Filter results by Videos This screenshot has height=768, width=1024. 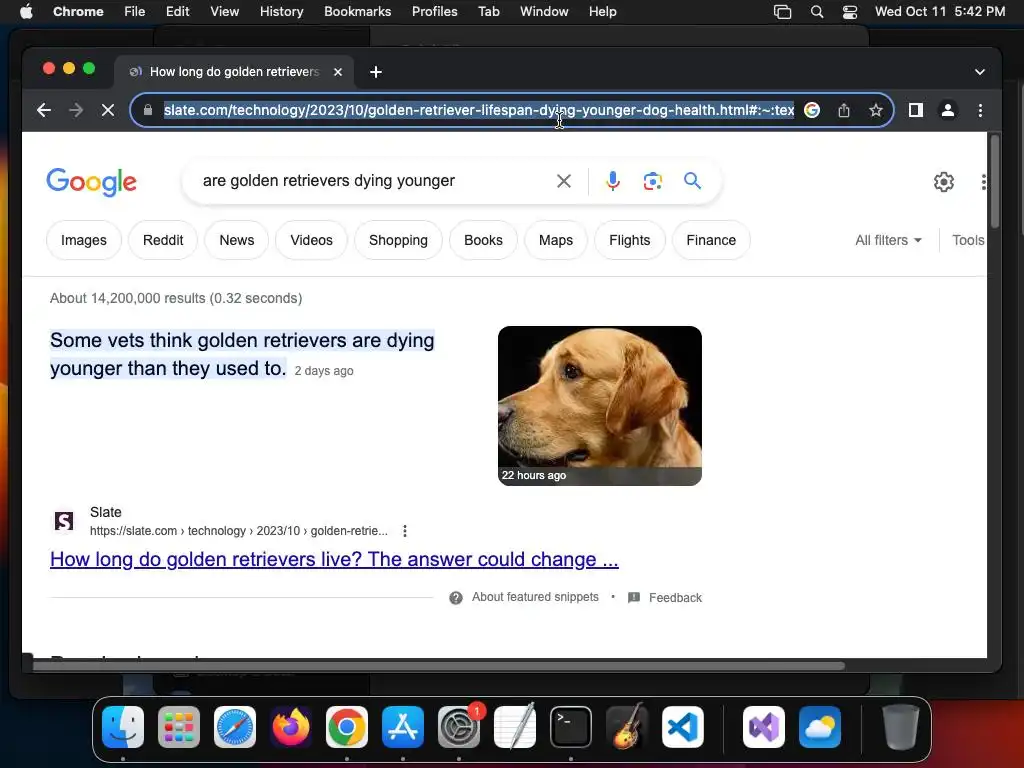(312, 240)
